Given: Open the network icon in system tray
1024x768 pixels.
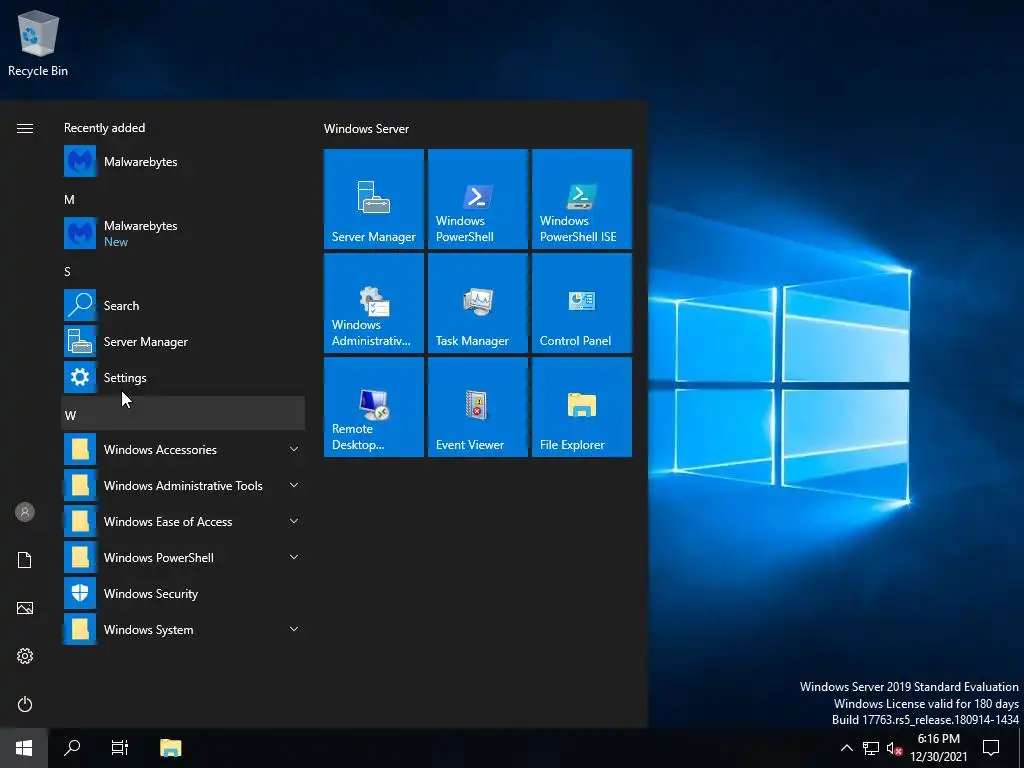Looking at the screenshot, I should [871, 748].
